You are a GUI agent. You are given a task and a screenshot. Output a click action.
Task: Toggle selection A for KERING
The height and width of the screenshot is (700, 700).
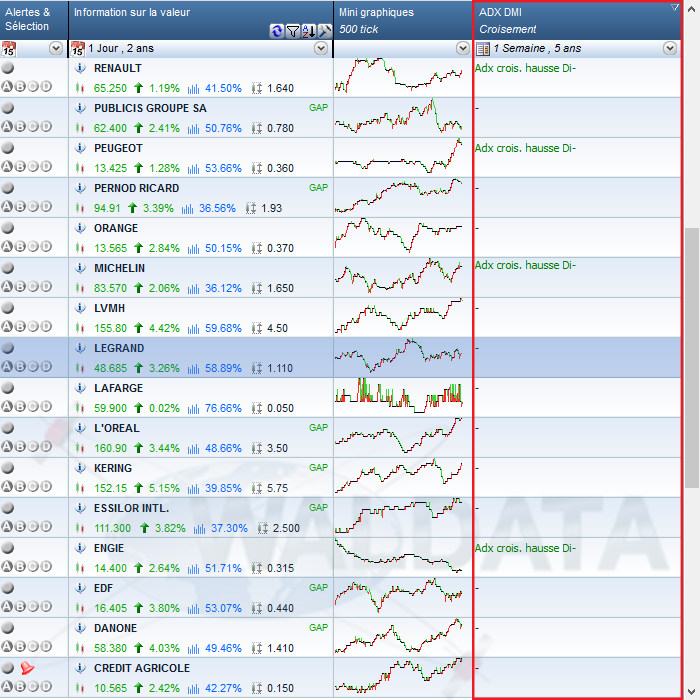point(7,487)
